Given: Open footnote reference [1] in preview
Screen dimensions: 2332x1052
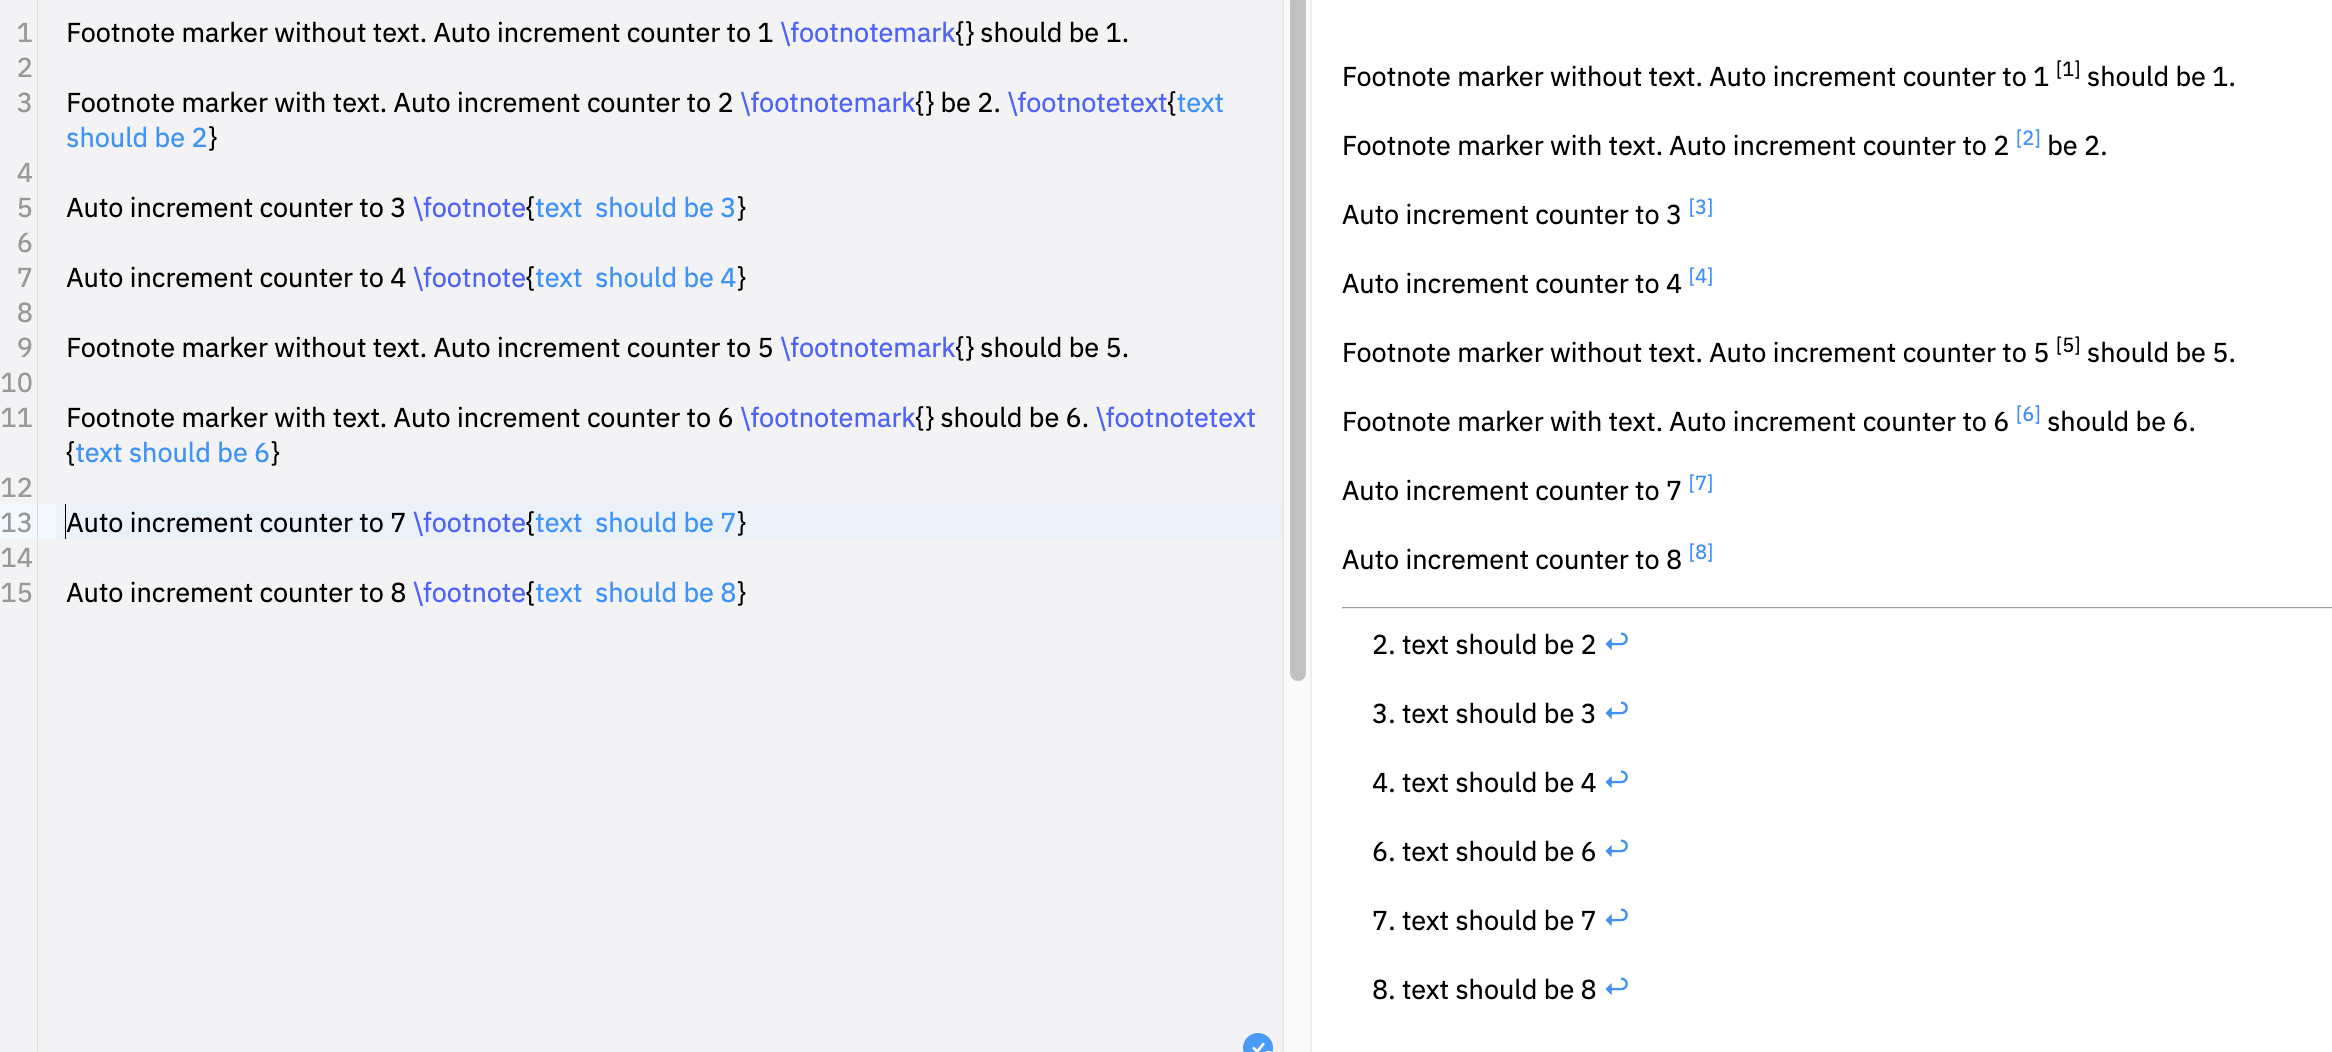Looking at the screenshot, I should pos(2067,70).
